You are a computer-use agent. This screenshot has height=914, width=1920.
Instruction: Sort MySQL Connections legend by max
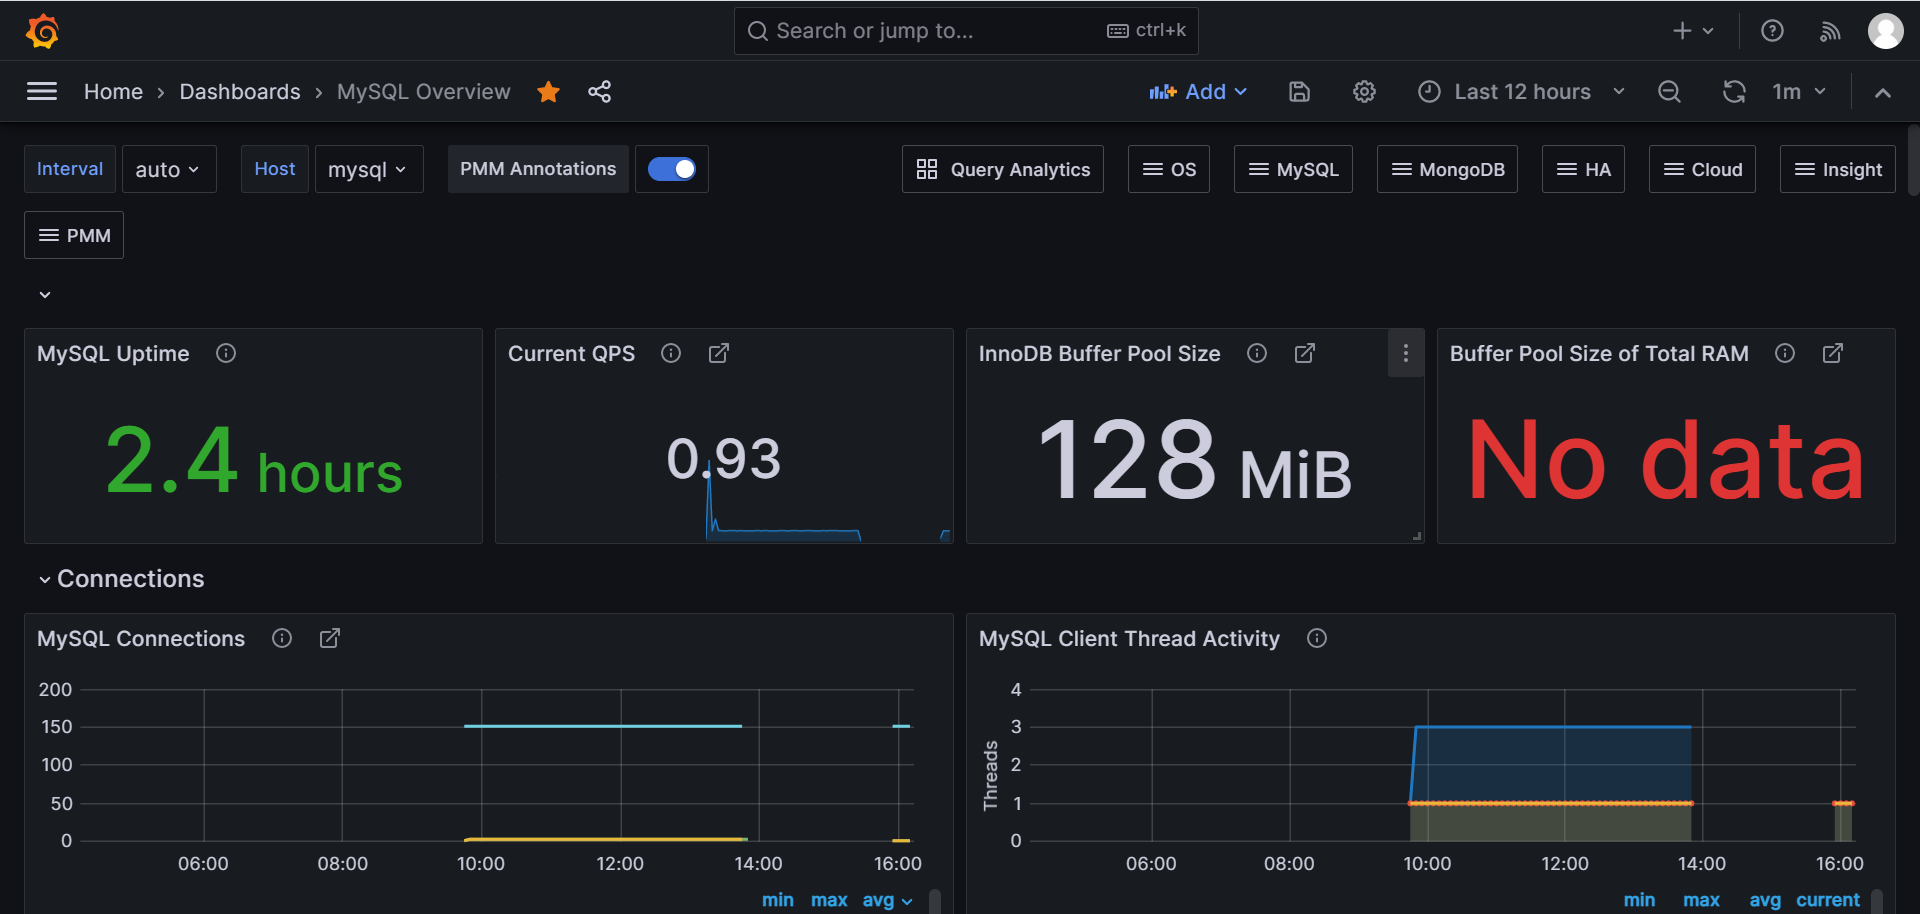click(829, 900)
